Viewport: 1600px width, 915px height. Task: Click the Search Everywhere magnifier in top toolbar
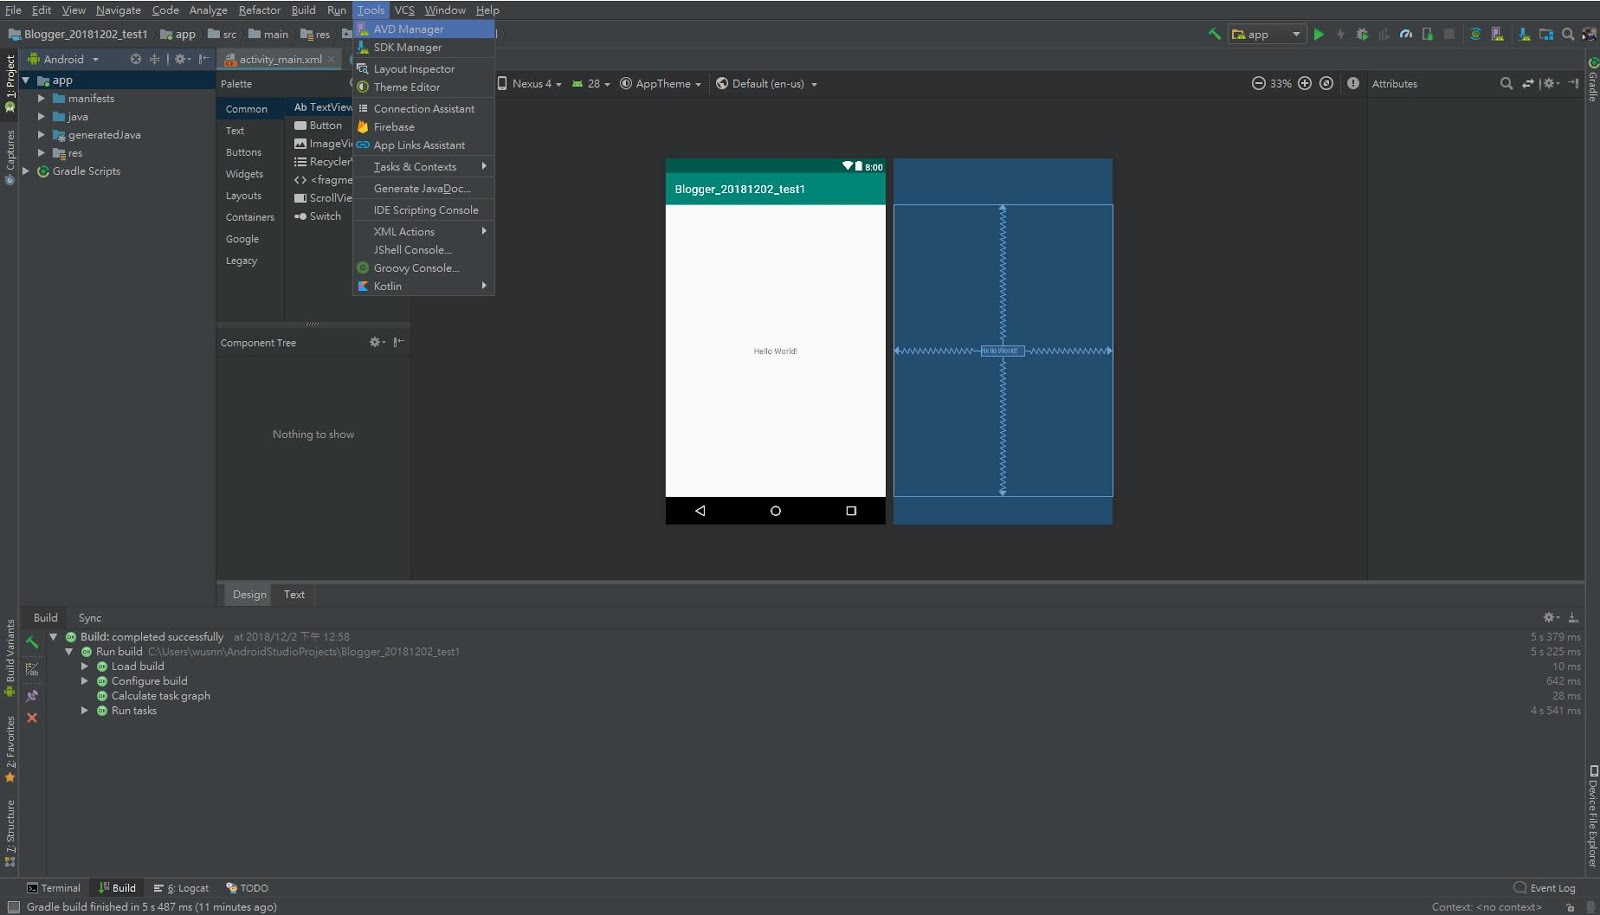coord(1568,34)
